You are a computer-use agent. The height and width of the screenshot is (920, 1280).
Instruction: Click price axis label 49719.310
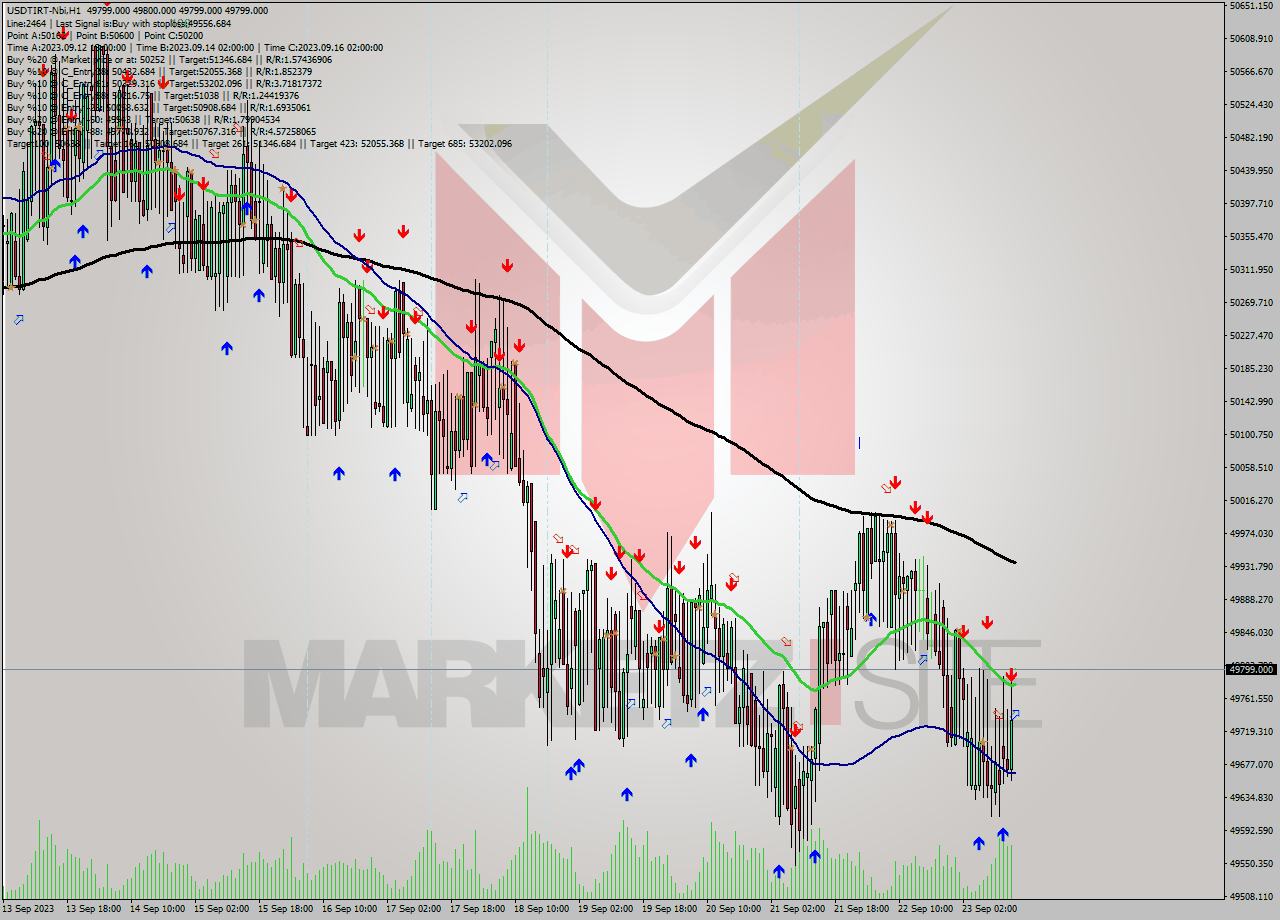(x=1252, y=731)
